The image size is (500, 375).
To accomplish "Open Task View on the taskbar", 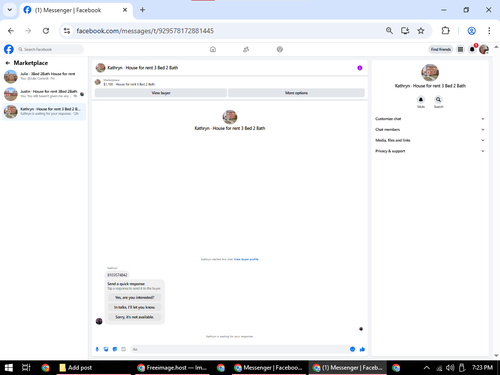I will (x=26, y=367).
